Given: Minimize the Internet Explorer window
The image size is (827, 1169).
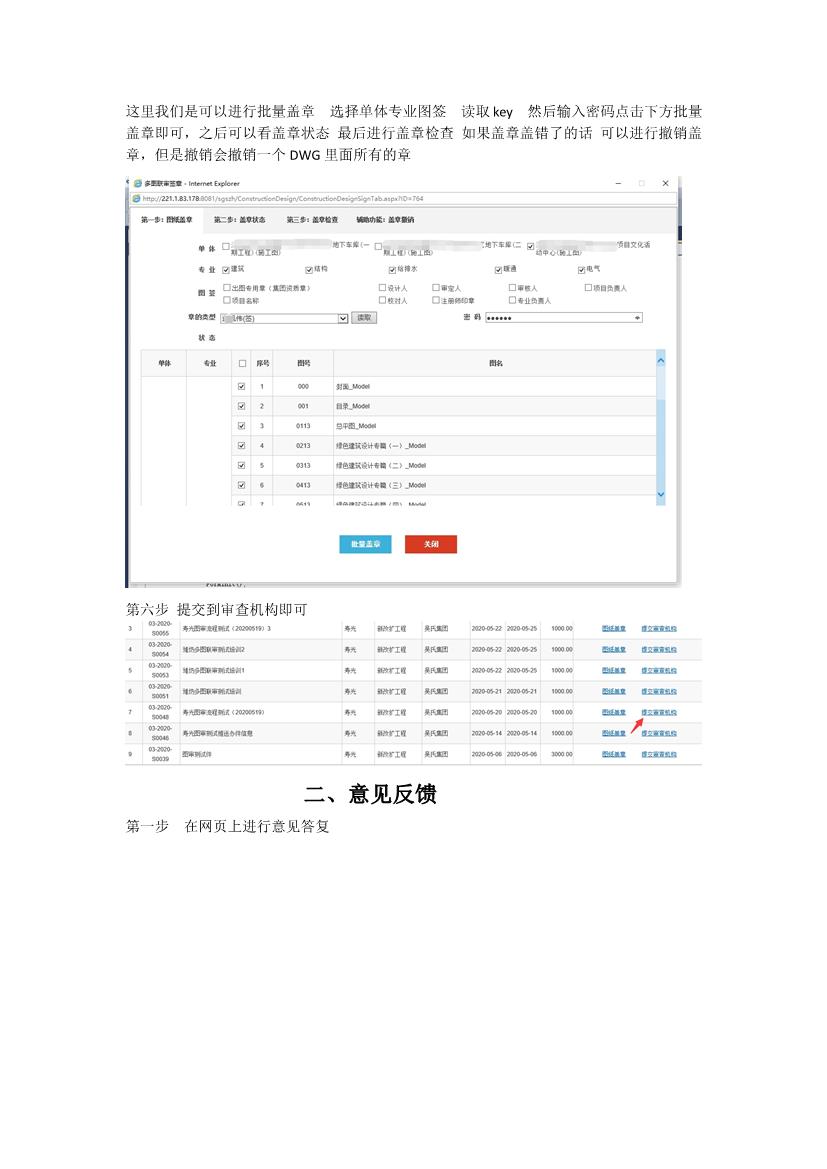Looking at the screenshot, I should [x=618, y=183].
